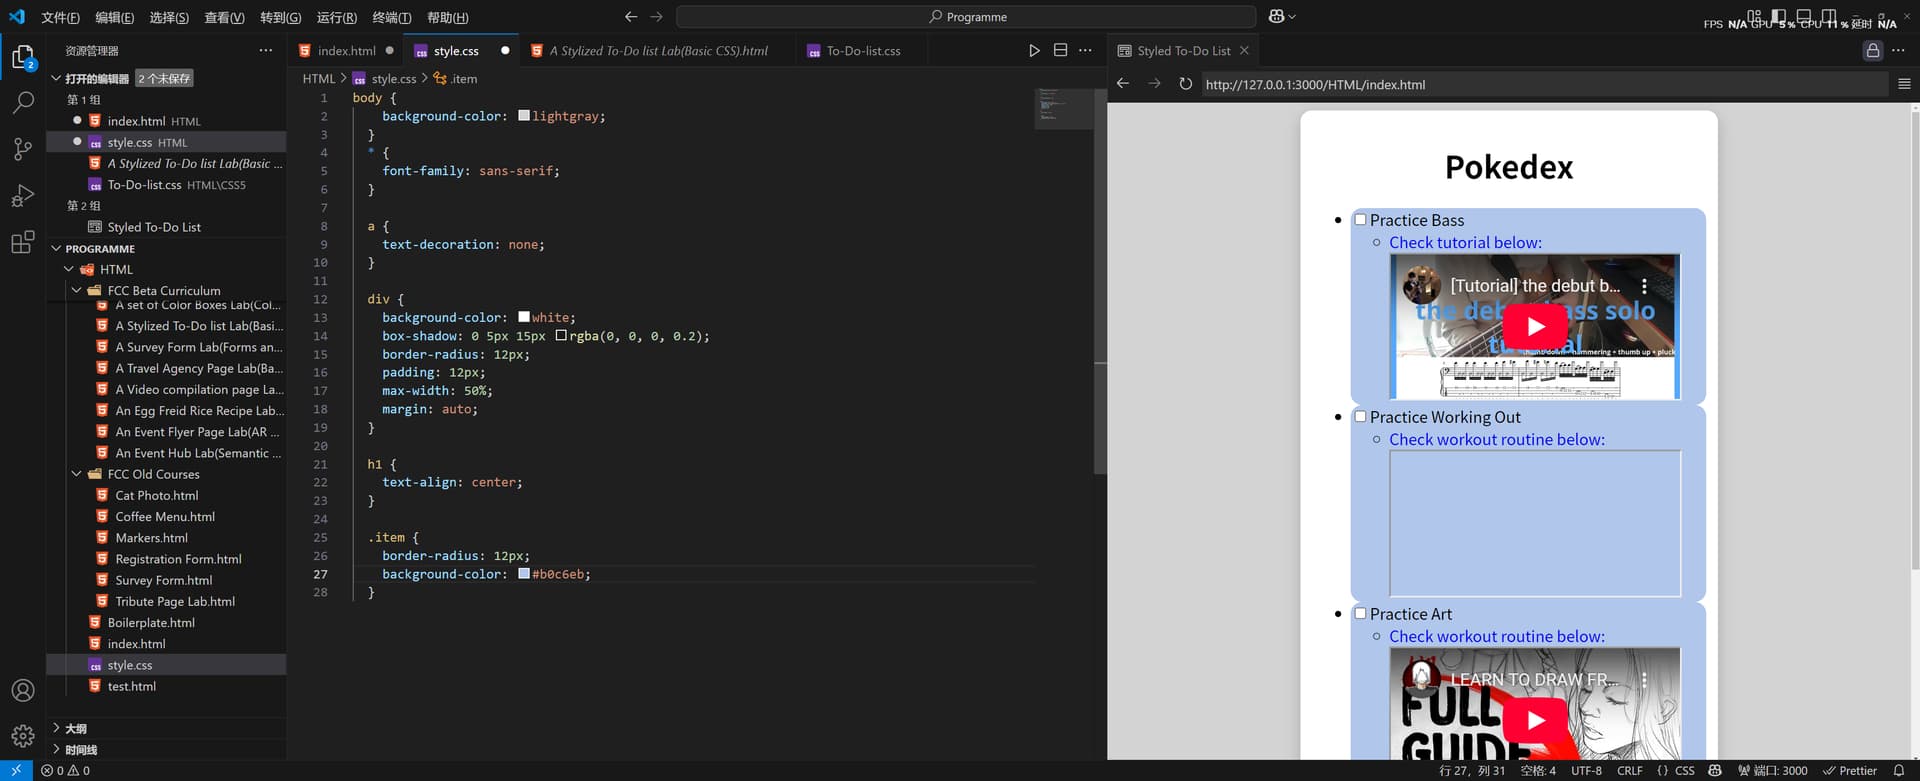This screenshot has height=781, width=1920.
Task: Open the color picker for the lightgray swatch
Action: pyautogui.click(x=524, y=116)
